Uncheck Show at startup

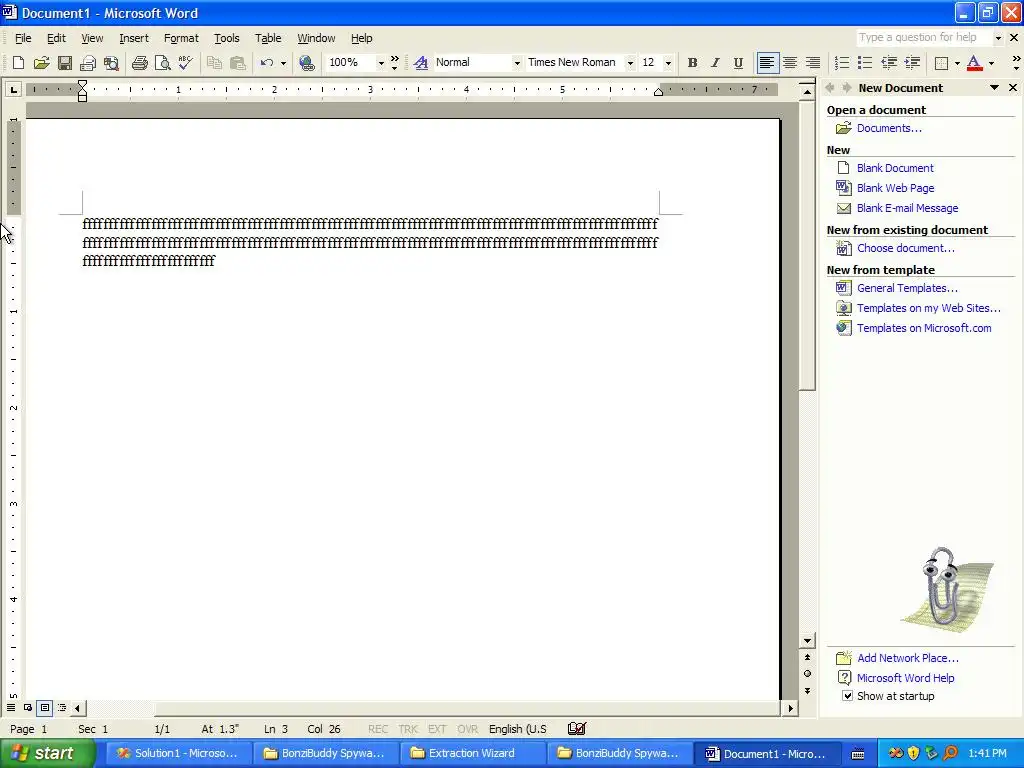pos(847,696)
